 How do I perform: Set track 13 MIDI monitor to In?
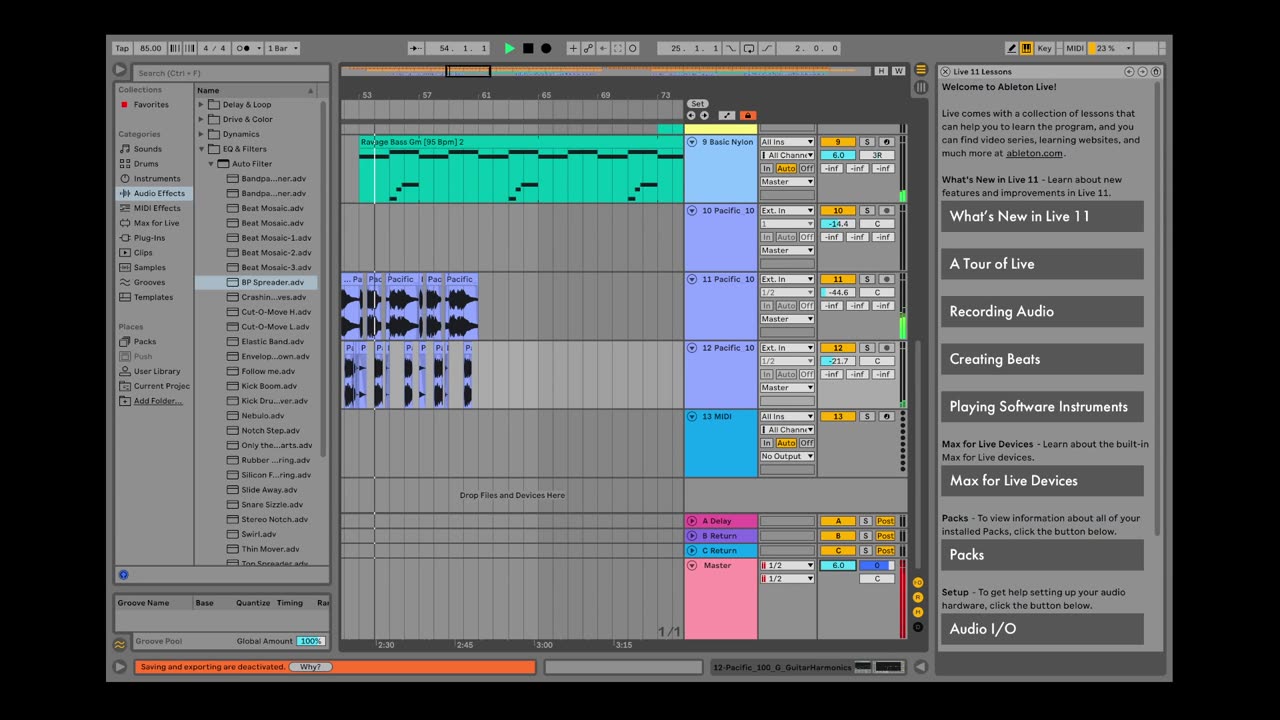(767, 443)
